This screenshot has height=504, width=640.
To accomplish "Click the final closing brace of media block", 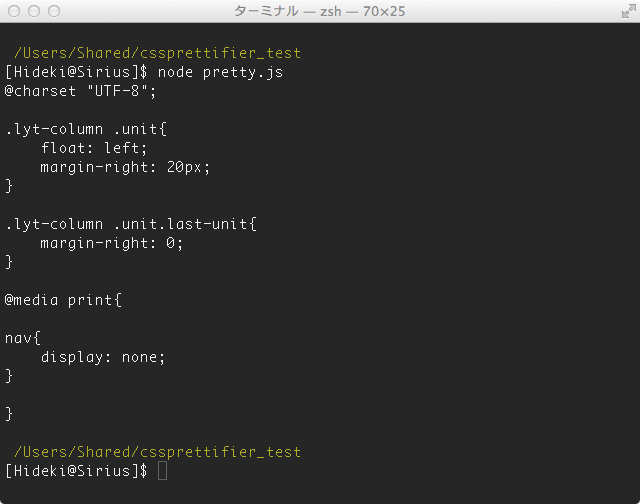I will [x=9, y=414].
